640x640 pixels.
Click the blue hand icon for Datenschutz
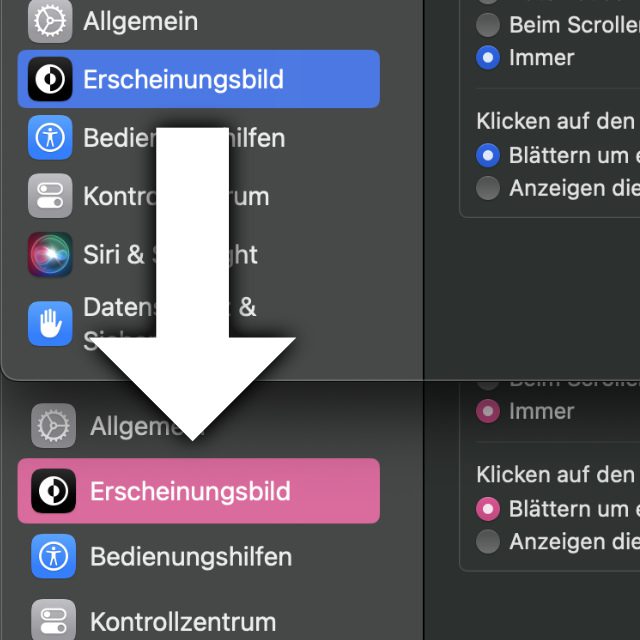50,324
